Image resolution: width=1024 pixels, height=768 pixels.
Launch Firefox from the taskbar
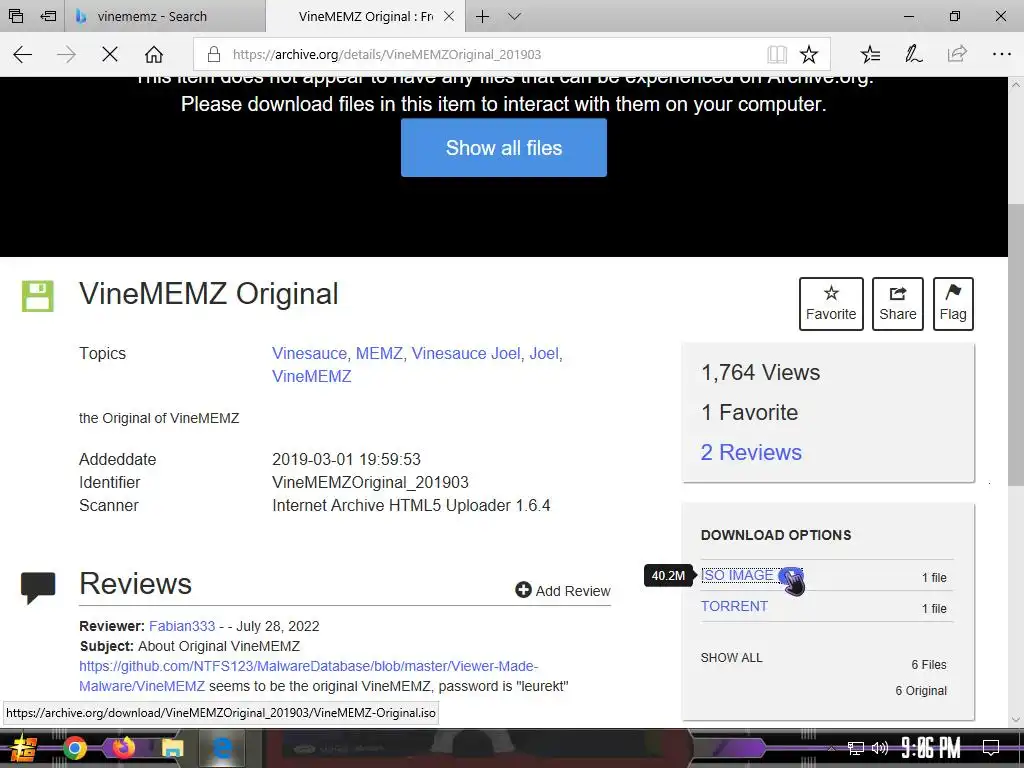[123, 747]
